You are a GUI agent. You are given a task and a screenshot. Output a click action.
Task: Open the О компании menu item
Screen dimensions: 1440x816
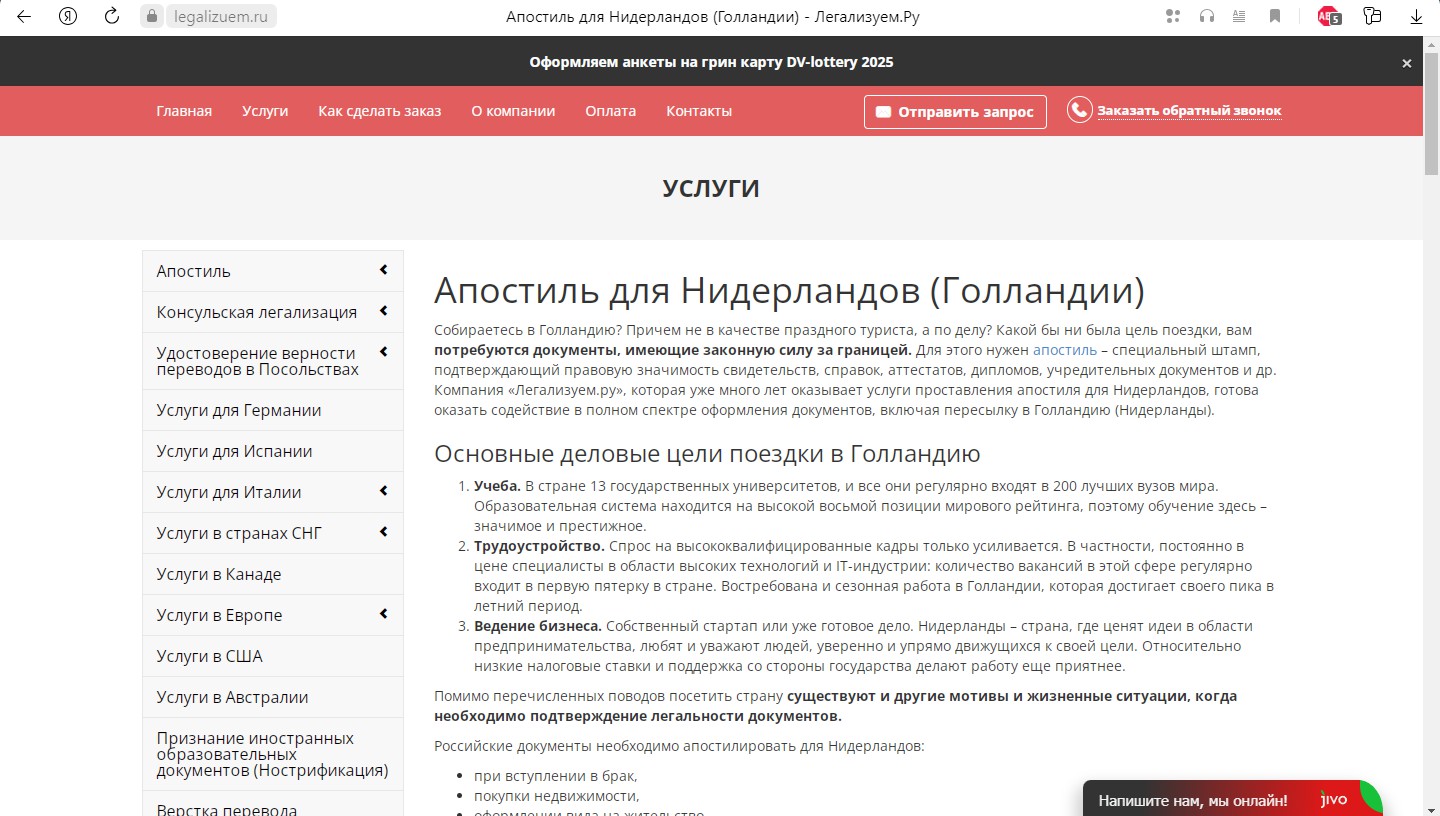(513, 111)
